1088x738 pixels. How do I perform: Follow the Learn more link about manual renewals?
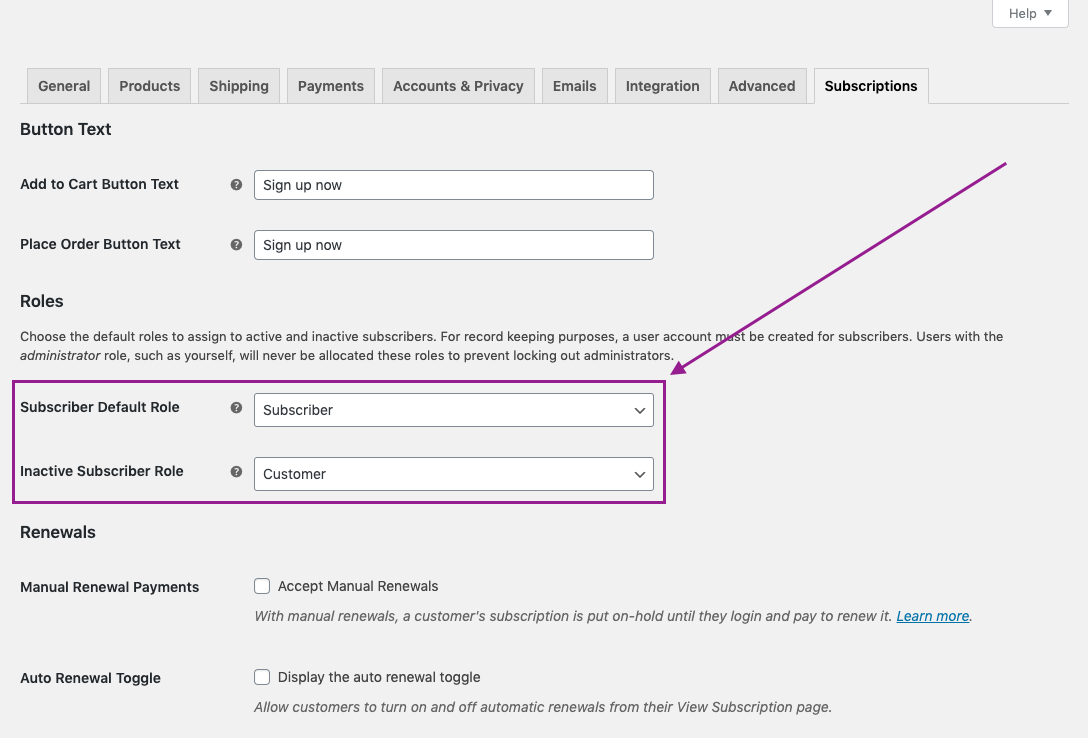[x=933, y=616]
